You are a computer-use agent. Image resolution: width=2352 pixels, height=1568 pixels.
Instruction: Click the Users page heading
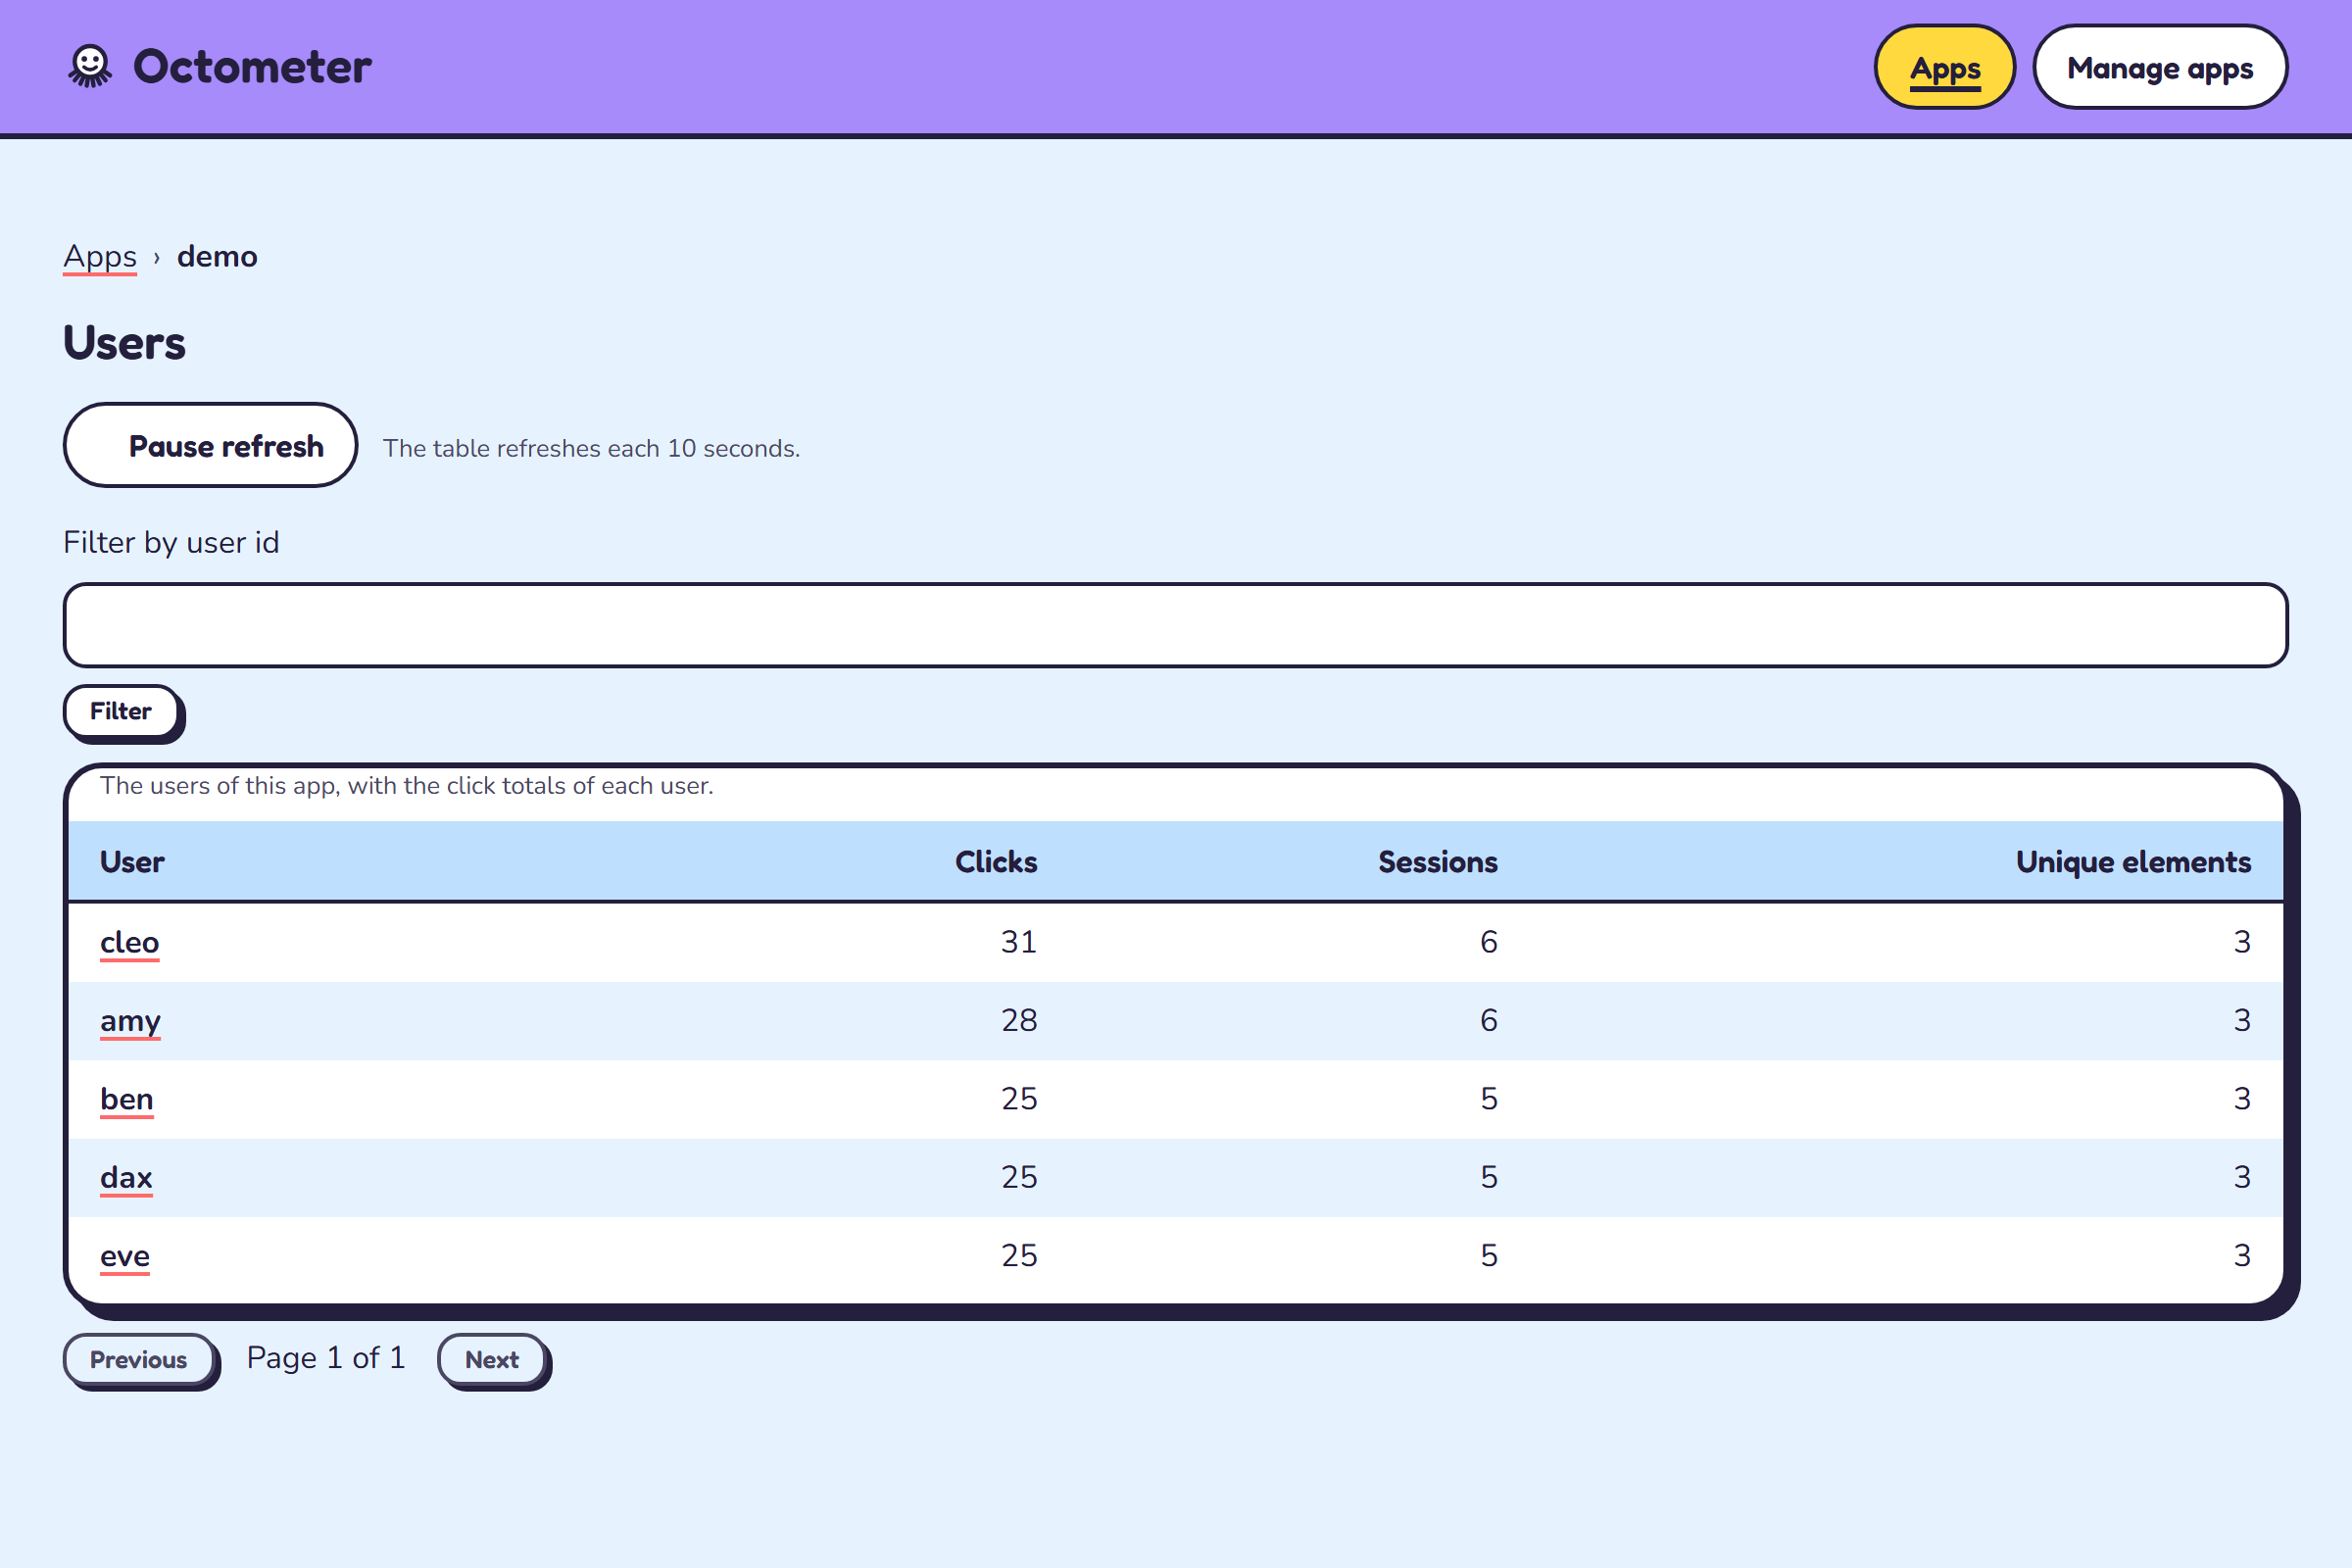click(124, 343)
